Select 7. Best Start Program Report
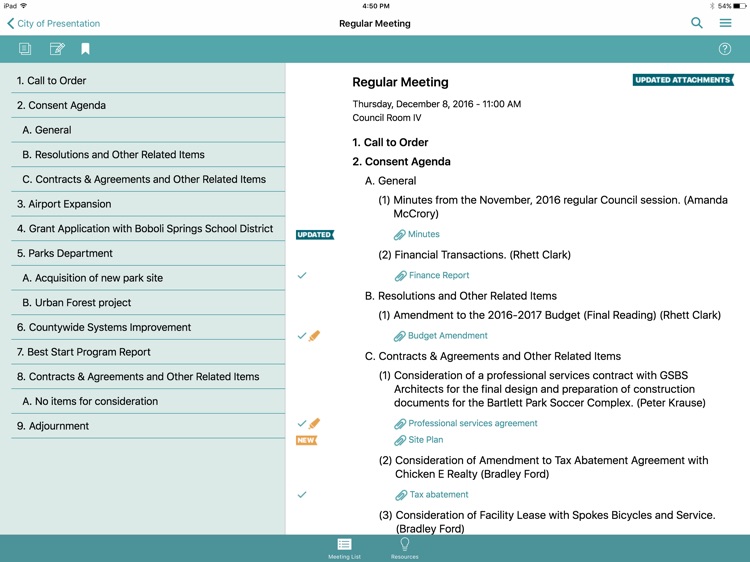 pos(148,352)
